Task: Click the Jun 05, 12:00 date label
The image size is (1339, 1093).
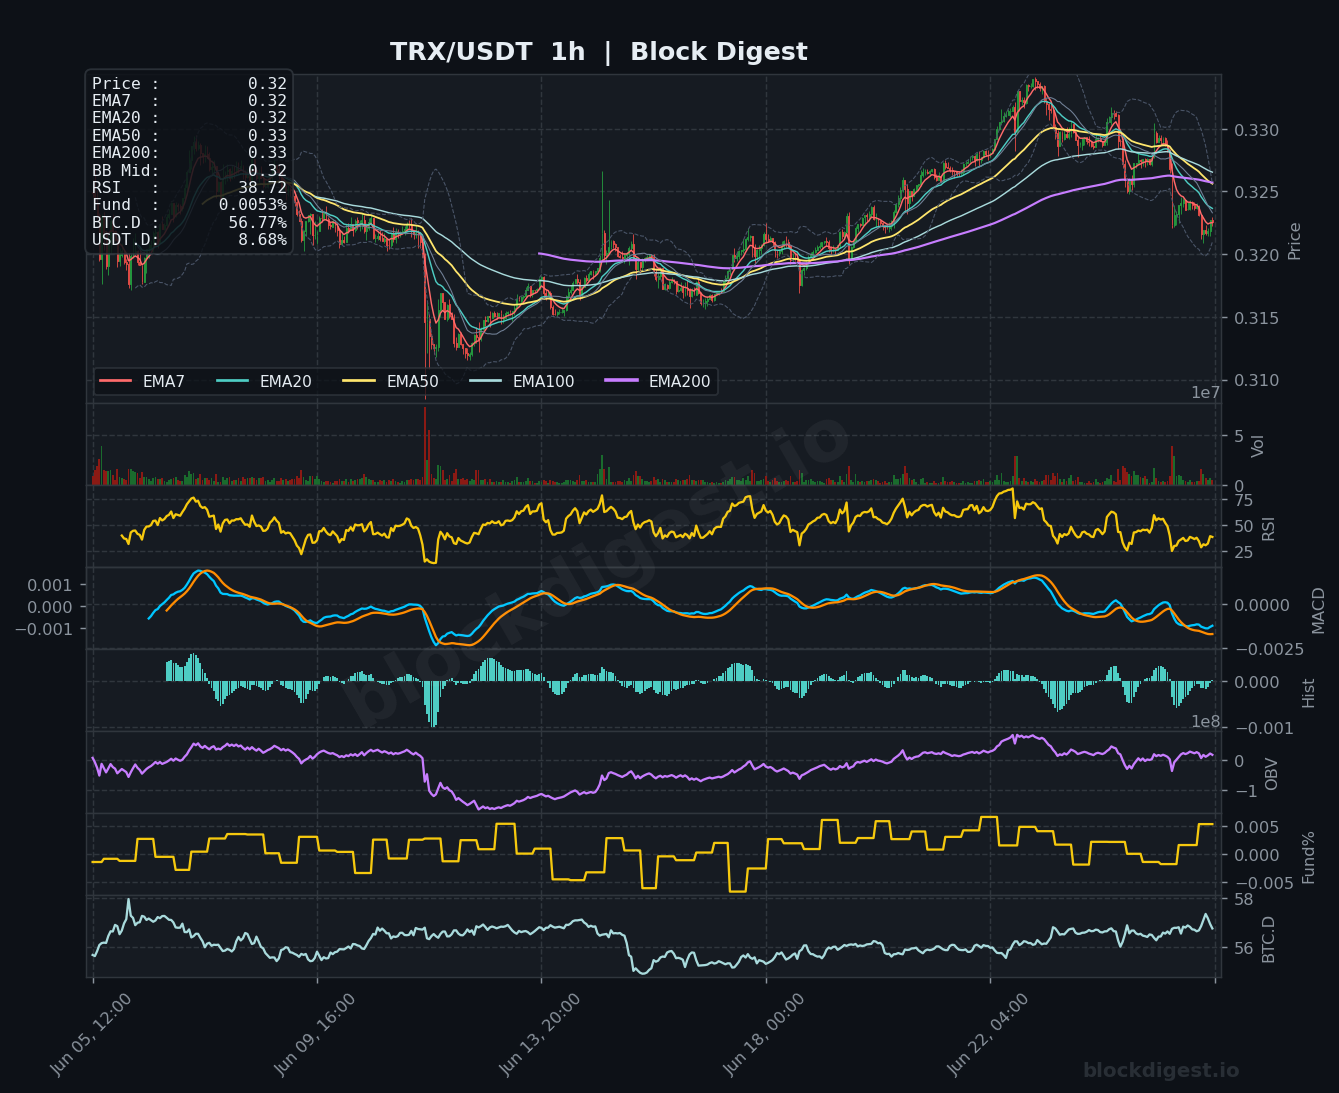Action: click(x=90, y=1035)
